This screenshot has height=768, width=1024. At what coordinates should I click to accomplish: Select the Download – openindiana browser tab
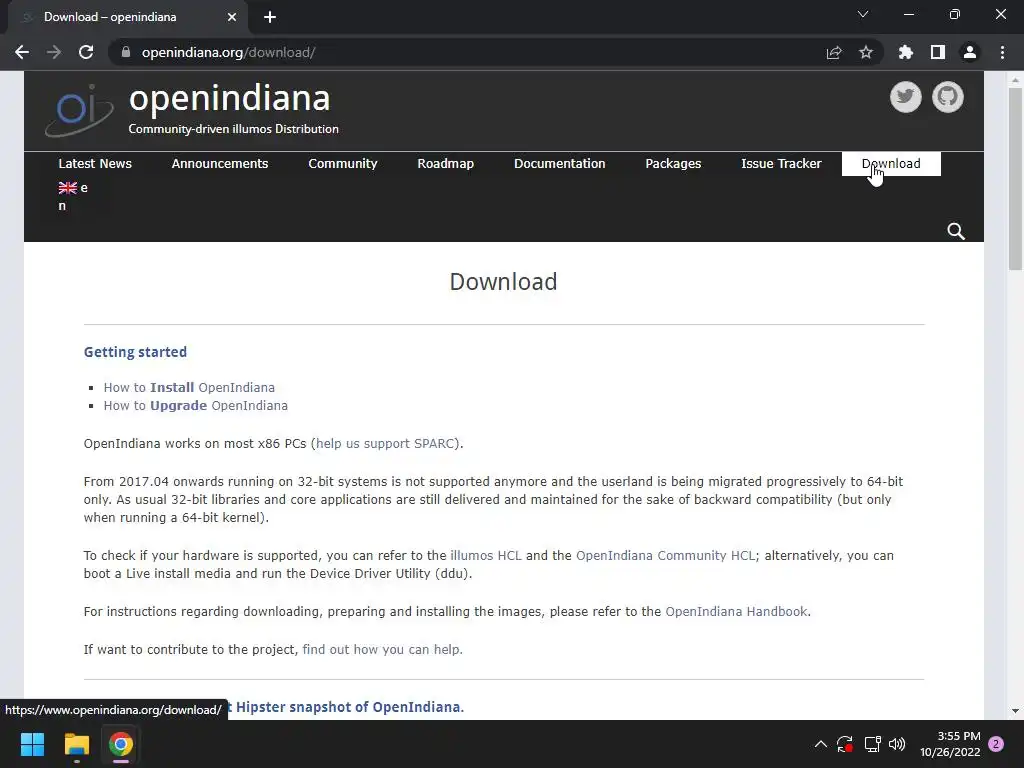point(127,17)
